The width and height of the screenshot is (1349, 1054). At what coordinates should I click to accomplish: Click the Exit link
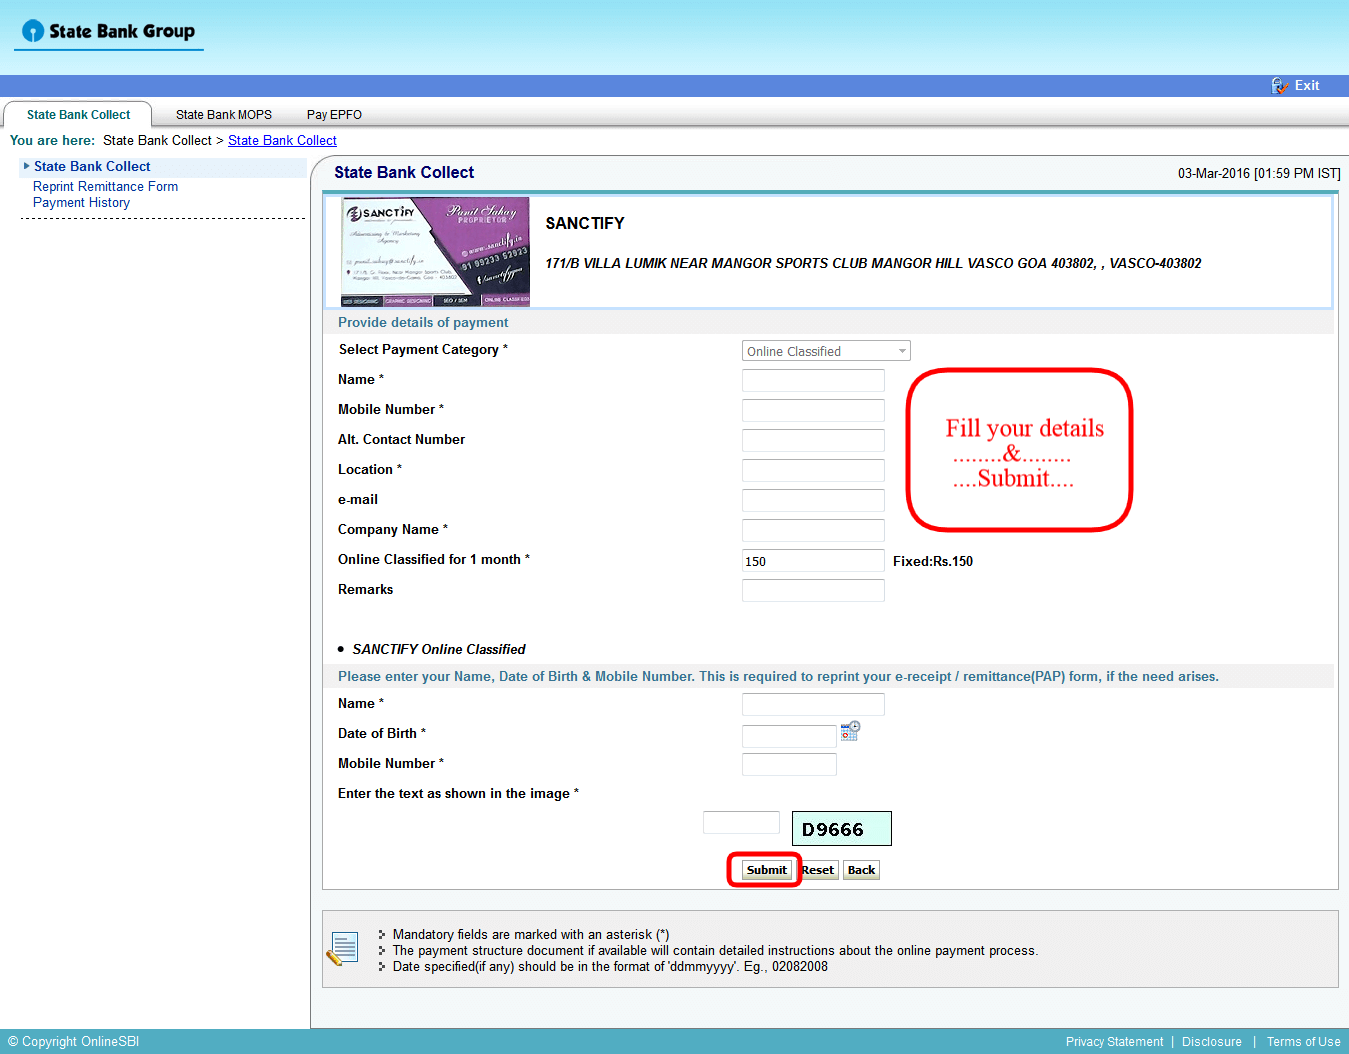1307,86
